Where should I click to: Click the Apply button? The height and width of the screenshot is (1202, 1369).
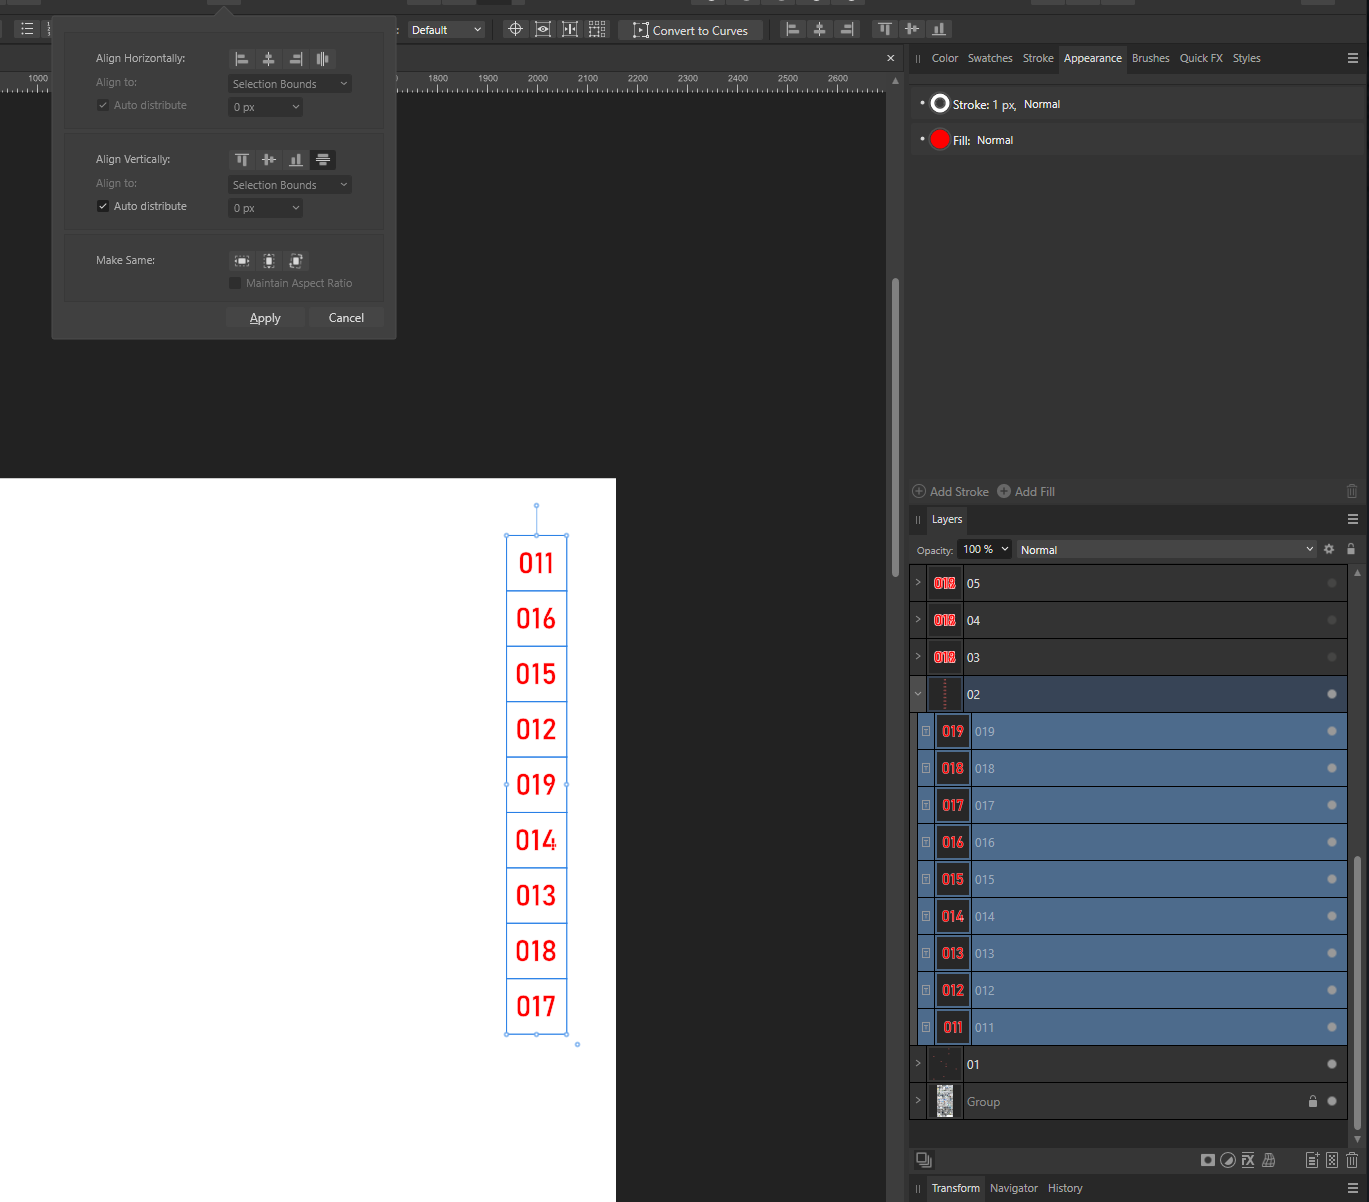coord(265,318)
